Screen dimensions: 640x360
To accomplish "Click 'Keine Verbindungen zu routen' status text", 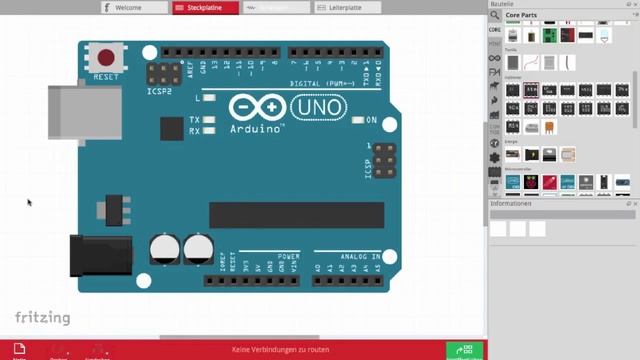I will [x=280, y=349].
